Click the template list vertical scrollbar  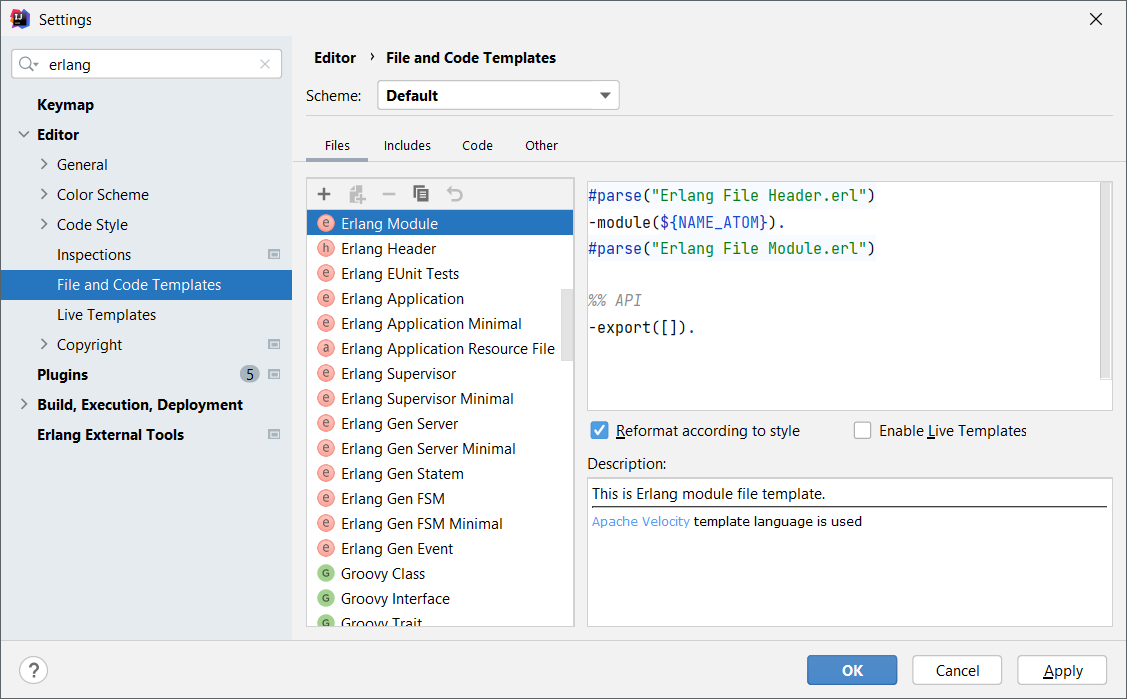(567, 324)
